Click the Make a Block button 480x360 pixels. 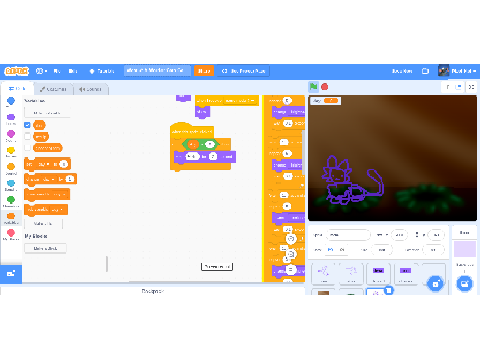(45, 248)
